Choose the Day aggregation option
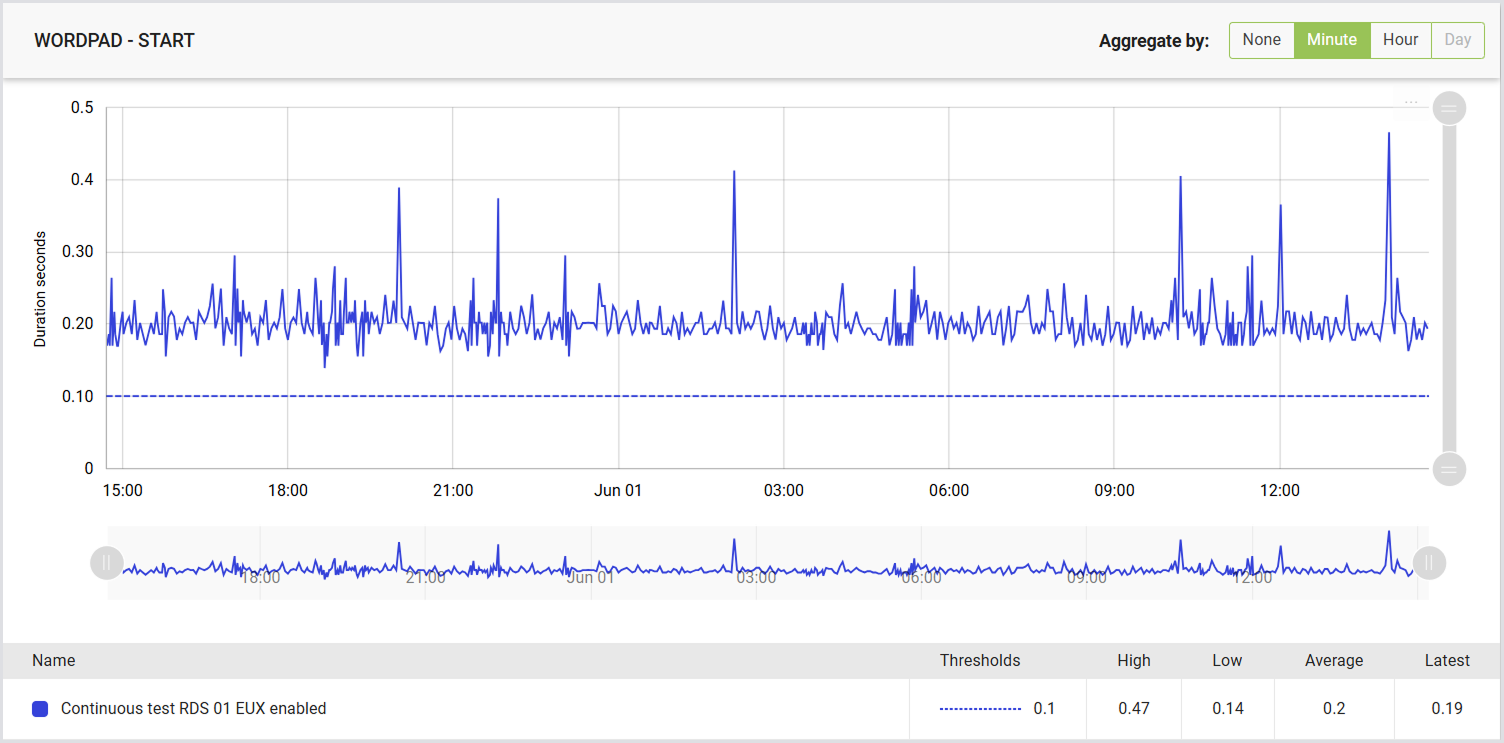1504x743 pixels. pos(1457,40)
